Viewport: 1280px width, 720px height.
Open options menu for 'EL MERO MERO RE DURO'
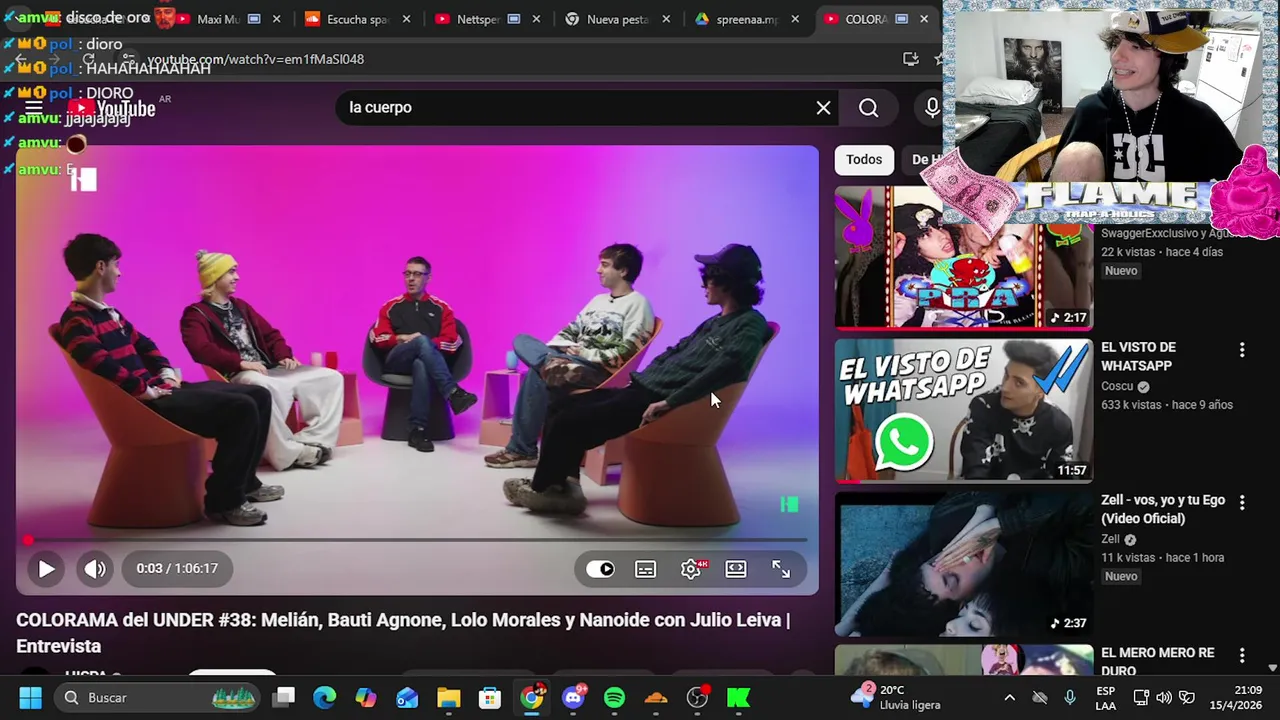1242,655
